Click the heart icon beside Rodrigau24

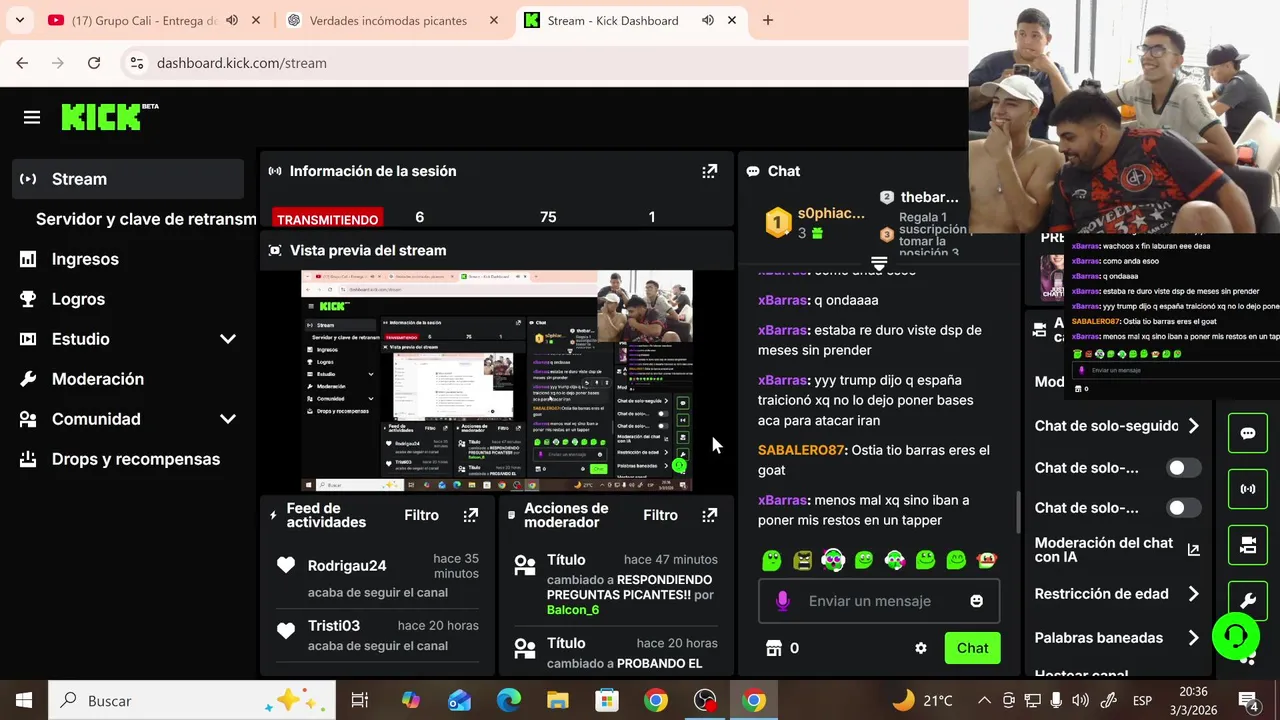[x=286, y=565]
